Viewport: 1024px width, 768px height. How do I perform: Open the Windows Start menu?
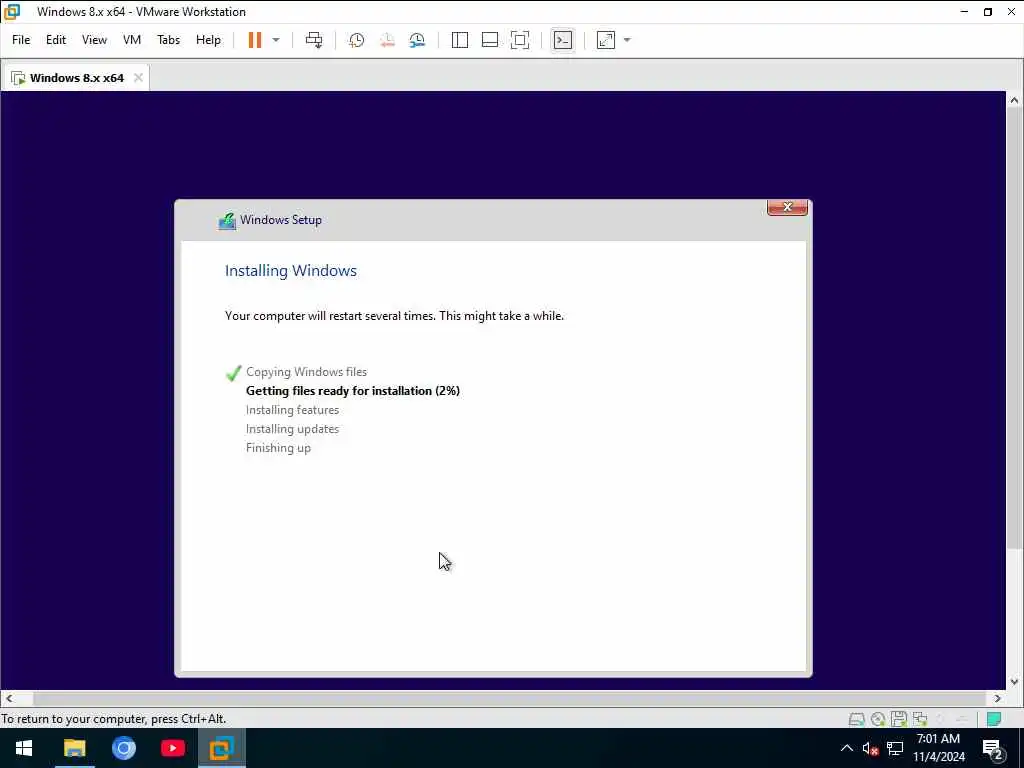pyautogui.click(x=24, y=748)
